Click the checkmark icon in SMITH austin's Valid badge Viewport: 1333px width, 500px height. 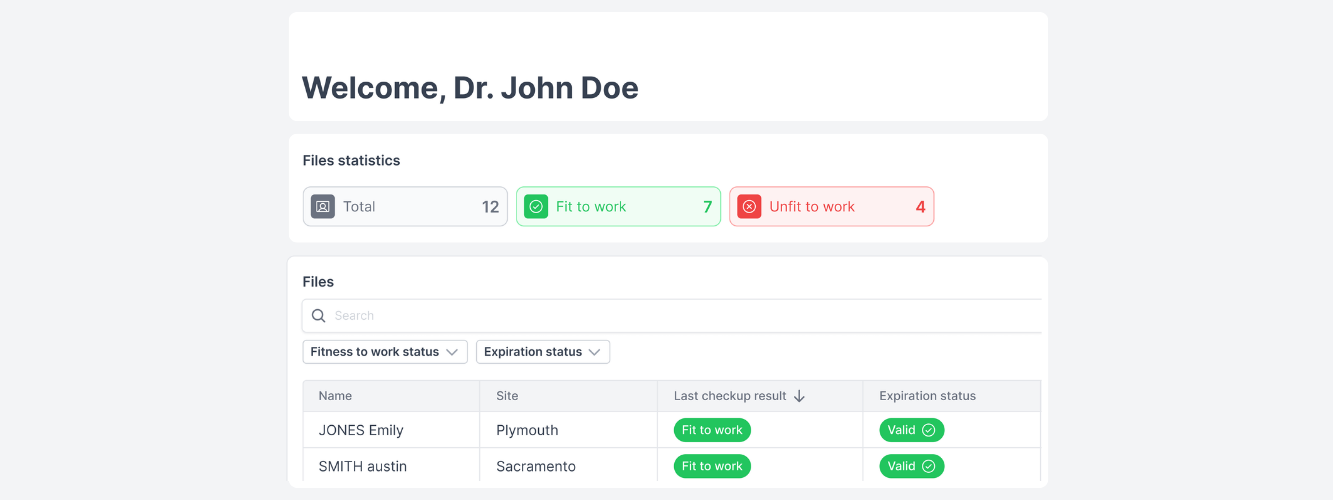[x=928, y=466]
